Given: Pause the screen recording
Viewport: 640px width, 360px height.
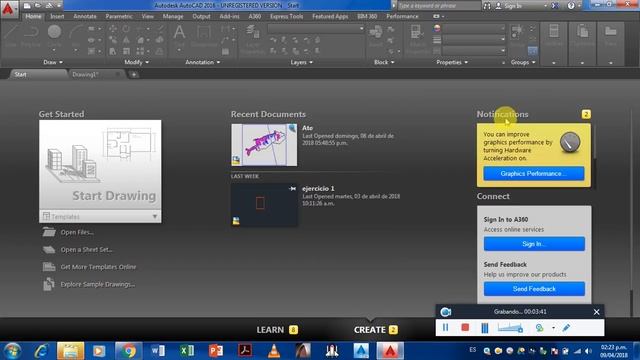Looking at the screenshot, I should pos(445,327).
